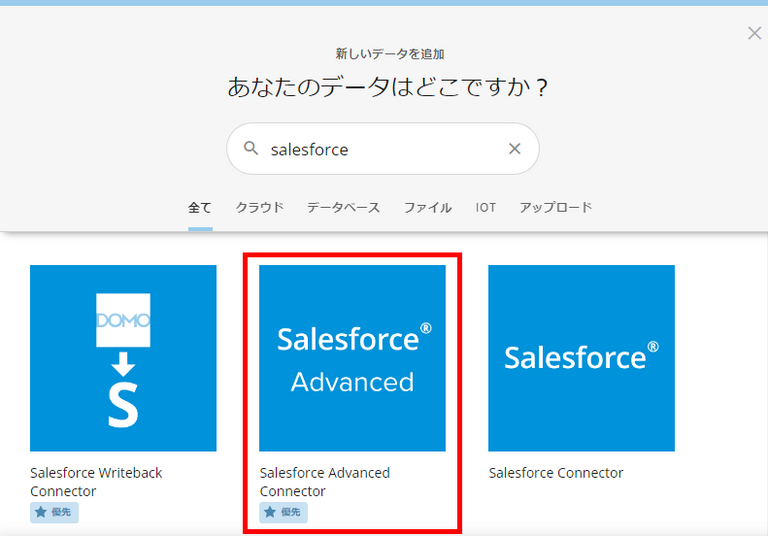The width and height of the screenshot is (768, 536).
Task: Click the Salesforce Connector name
Action: click(556, 473)
